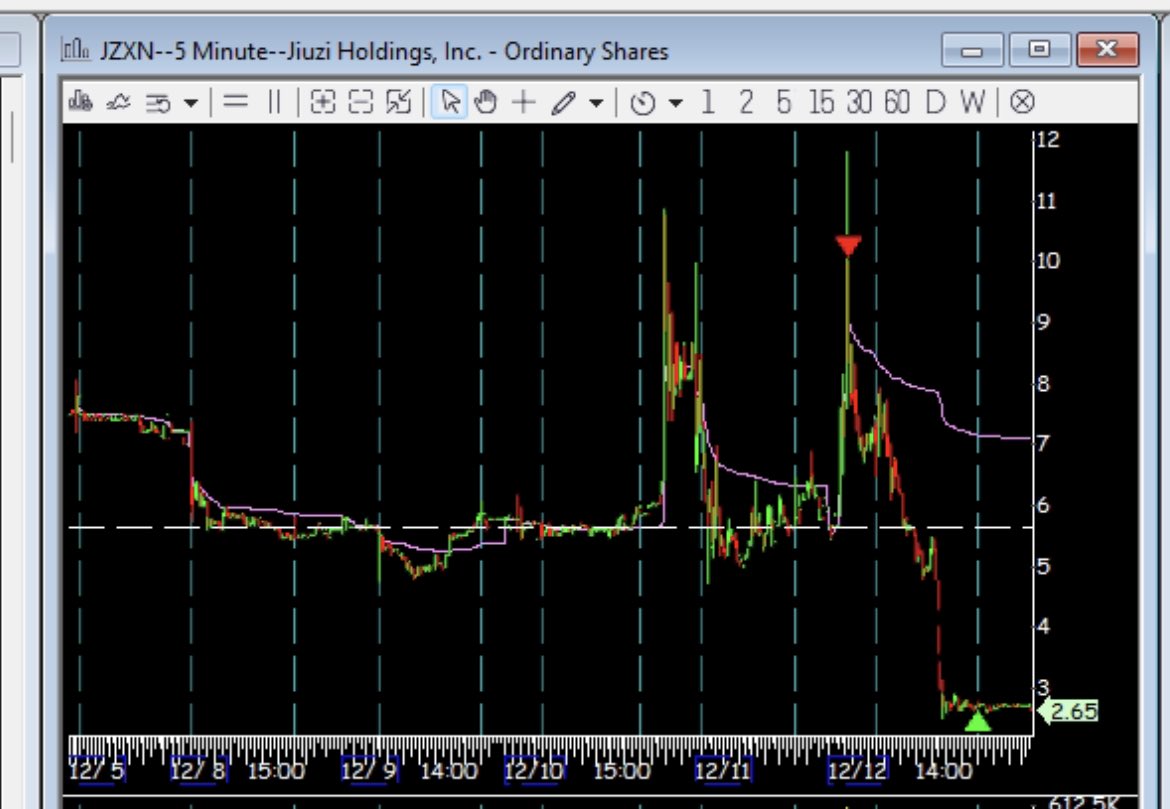Switch to 30 minute interval
Viewport: 1170px width, 809px height.
tap(859, 101)
